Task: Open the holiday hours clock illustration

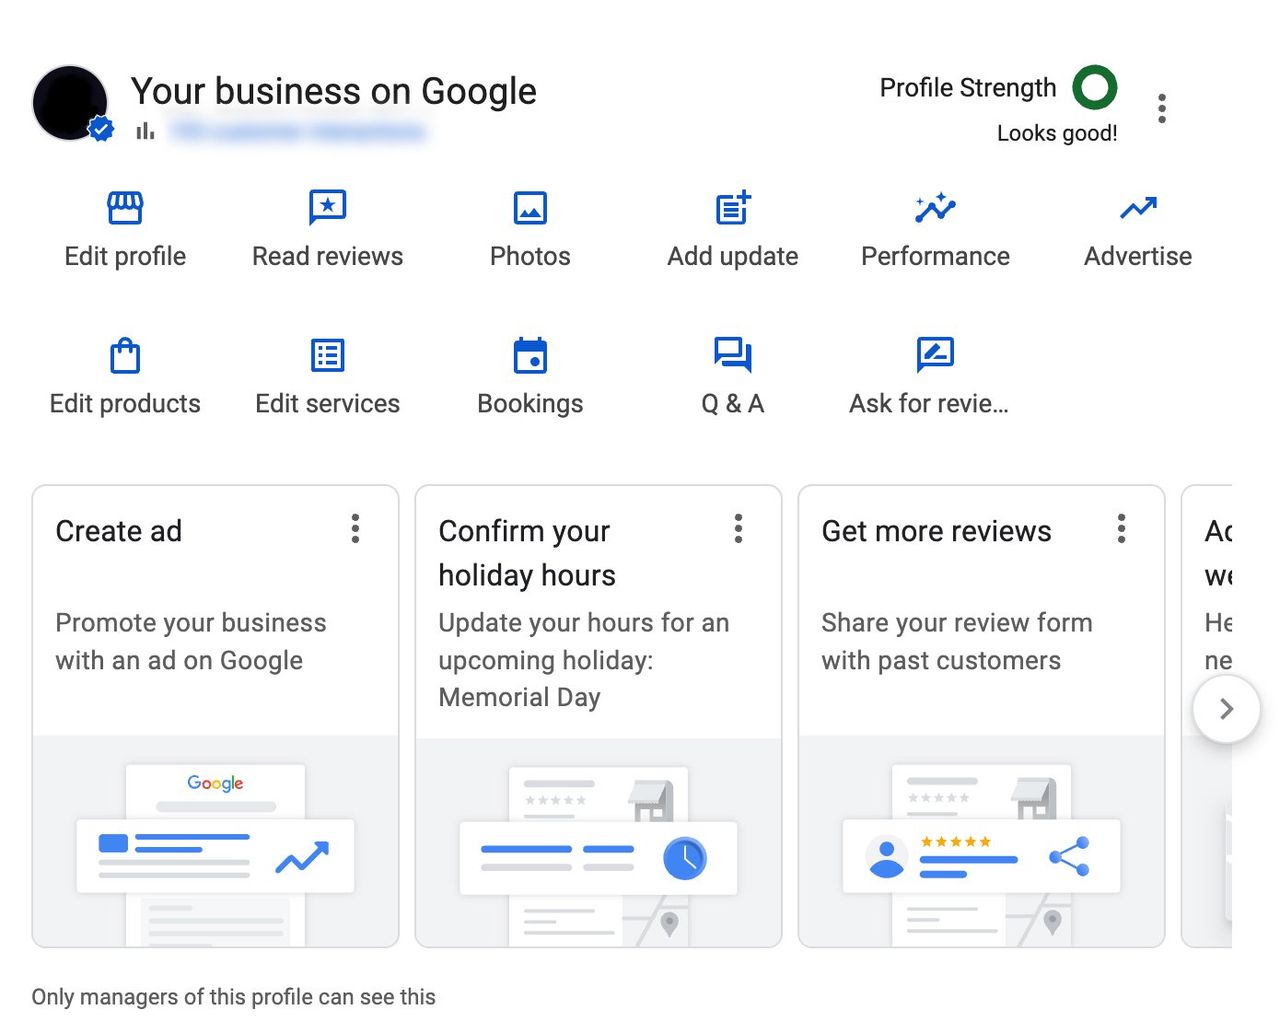Action: [x=598, y=842]
